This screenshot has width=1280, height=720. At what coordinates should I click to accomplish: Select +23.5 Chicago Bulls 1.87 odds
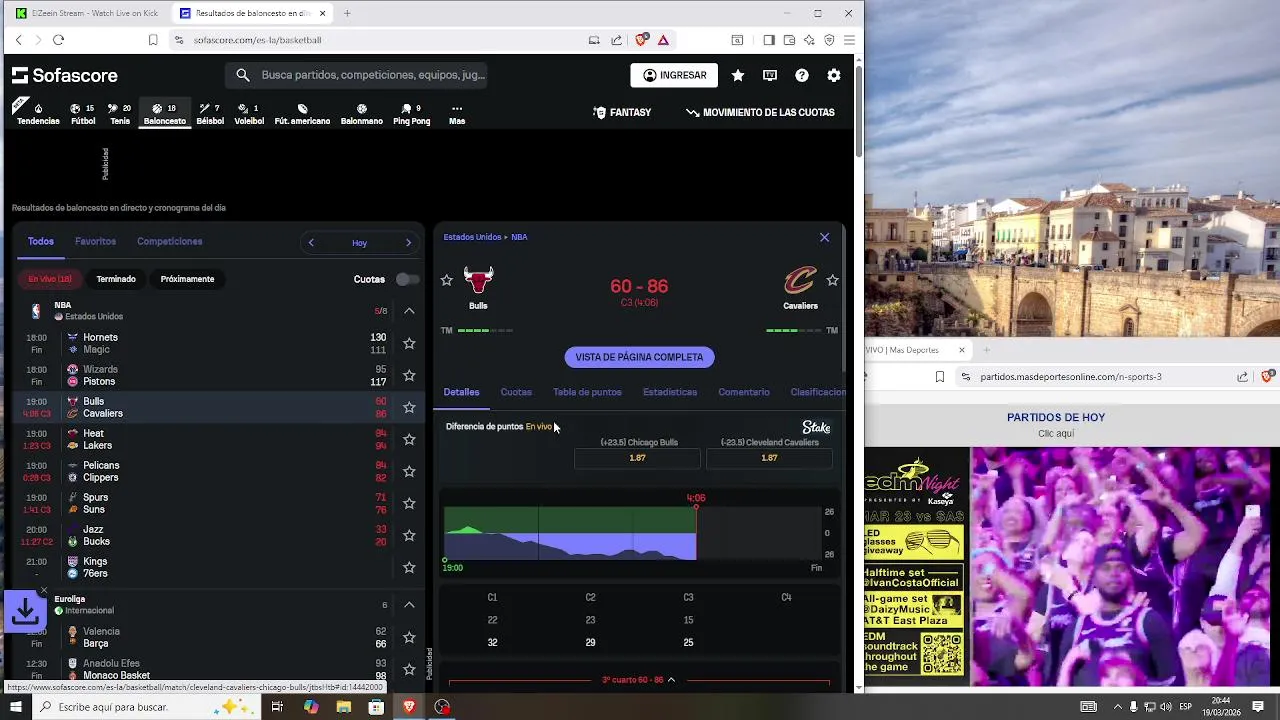[x=638, y=458]
